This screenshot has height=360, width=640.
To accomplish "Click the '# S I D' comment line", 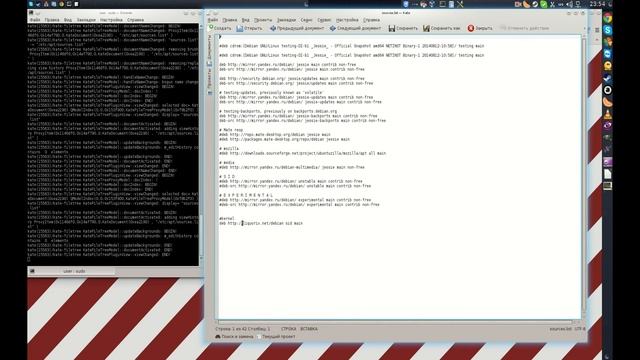I will (x=227, y=176).
